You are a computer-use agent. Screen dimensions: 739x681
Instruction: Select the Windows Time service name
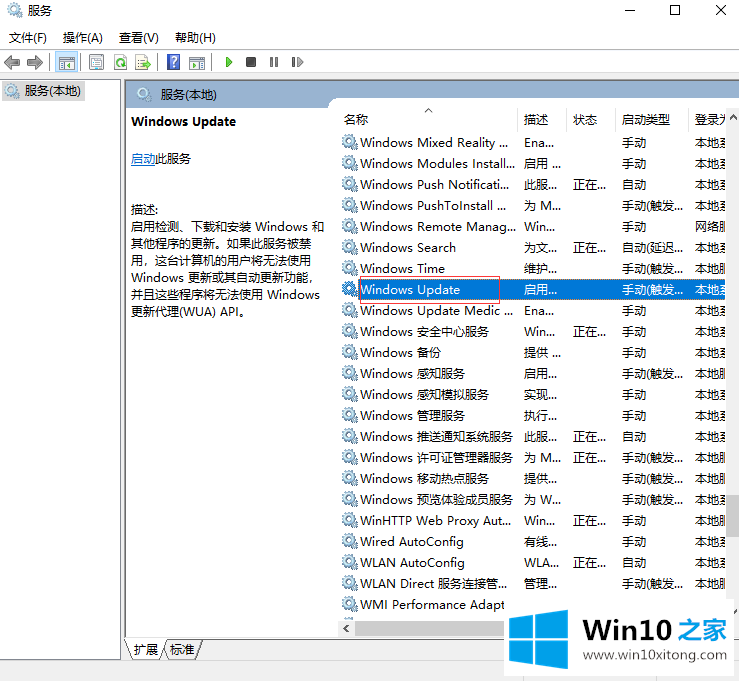click(402, 269)
